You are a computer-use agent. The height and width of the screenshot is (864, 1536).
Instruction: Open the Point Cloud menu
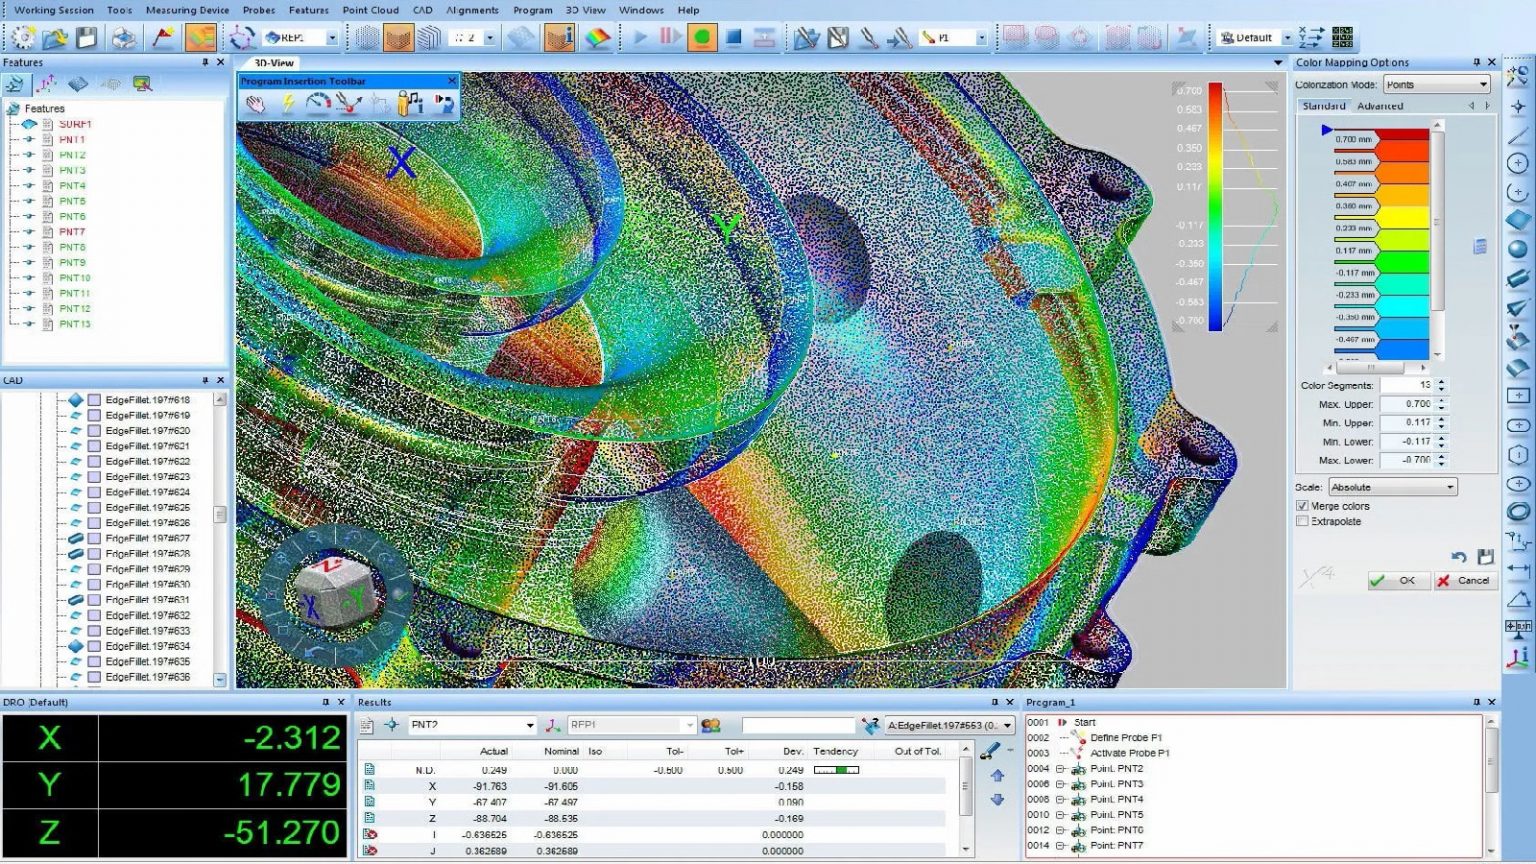370,10
